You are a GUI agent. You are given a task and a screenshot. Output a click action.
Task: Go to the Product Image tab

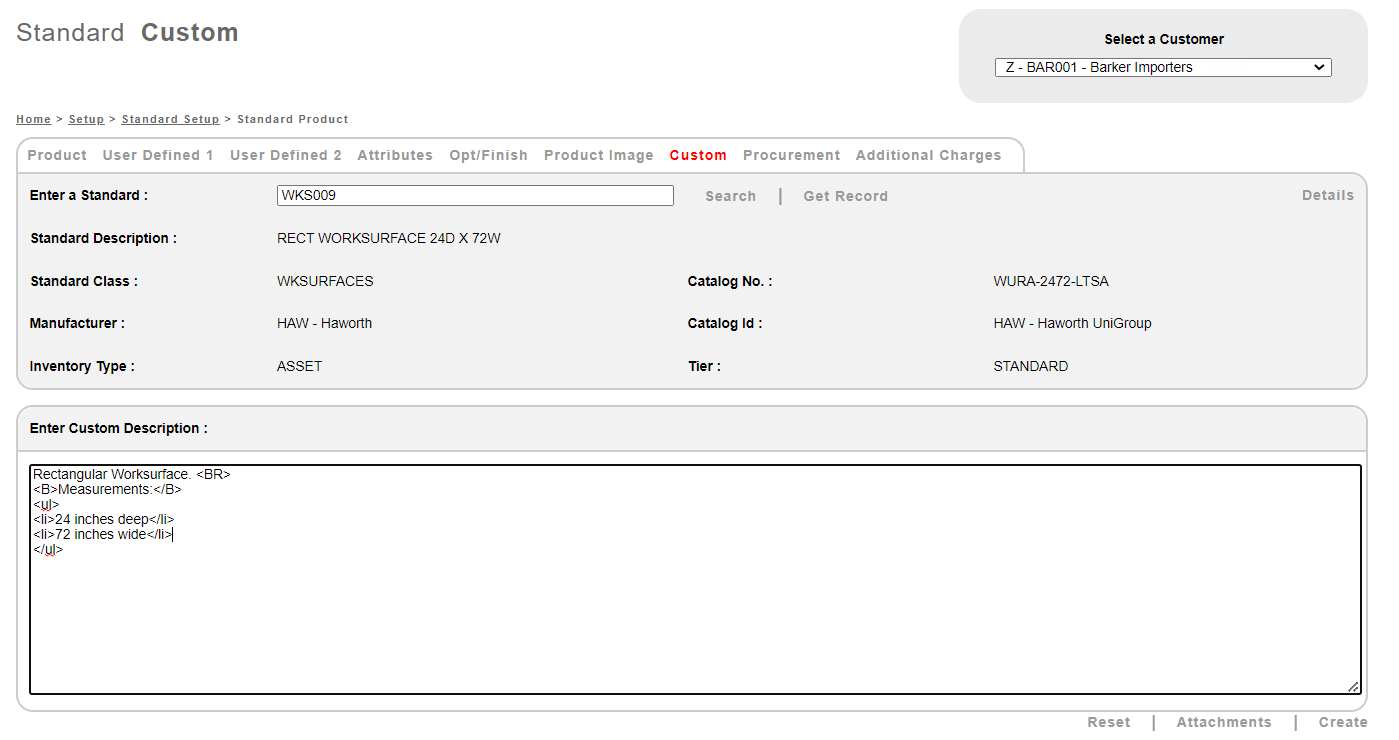click(598, 156)
